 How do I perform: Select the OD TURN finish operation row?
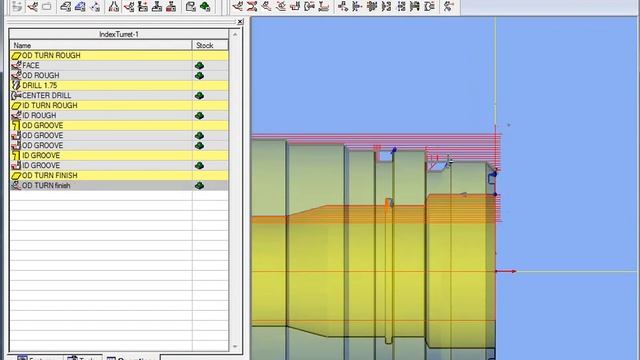point(119,185)
